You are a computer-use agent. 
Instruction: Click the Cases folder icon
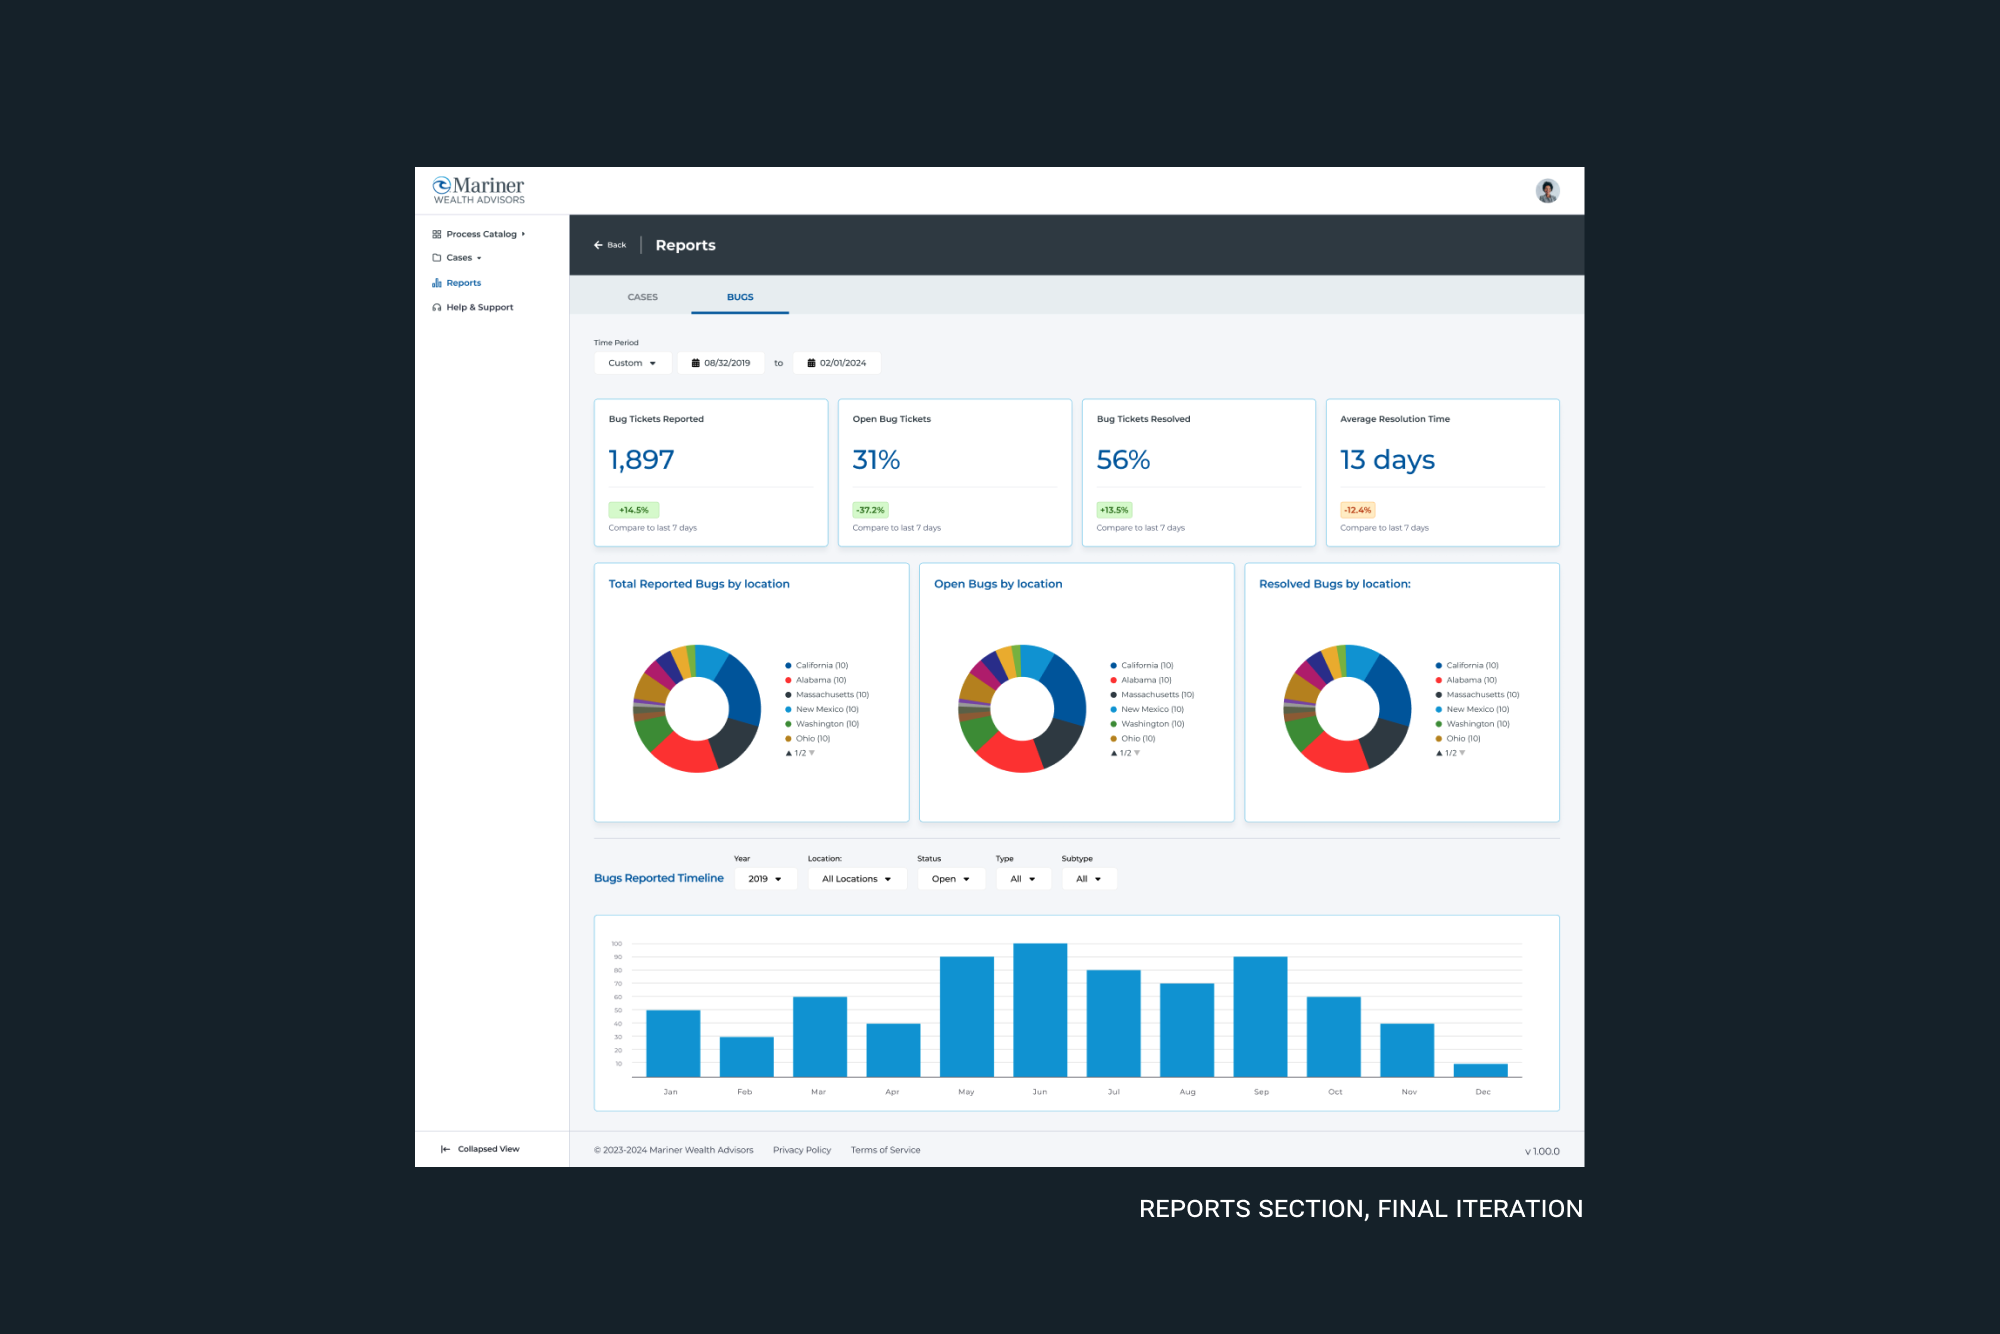[x=436, y=258]
